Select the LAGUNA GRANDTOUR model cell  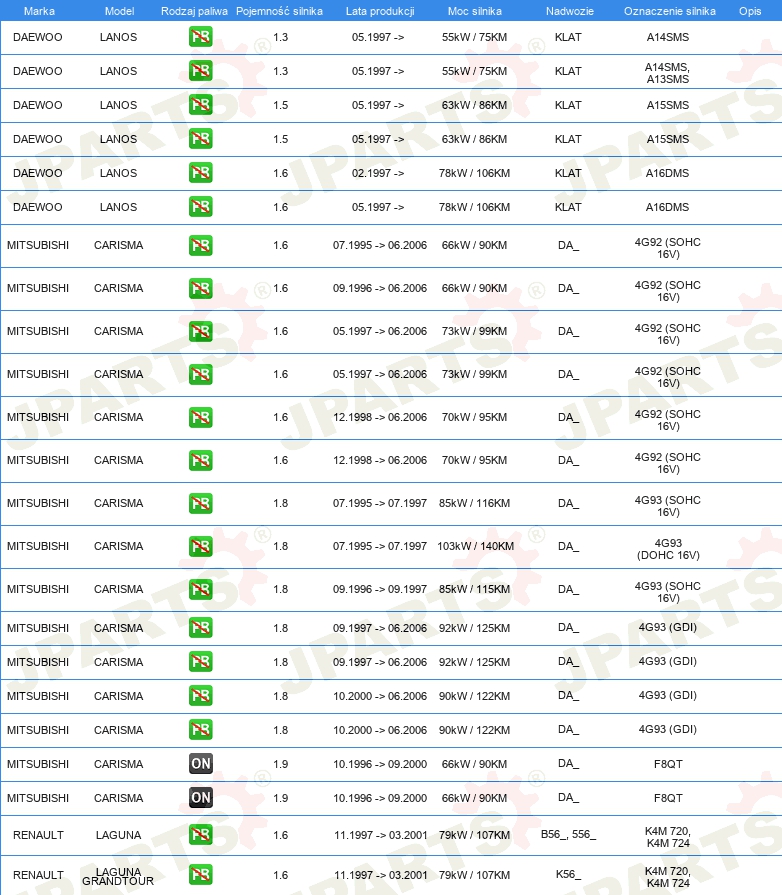[118, 876]
